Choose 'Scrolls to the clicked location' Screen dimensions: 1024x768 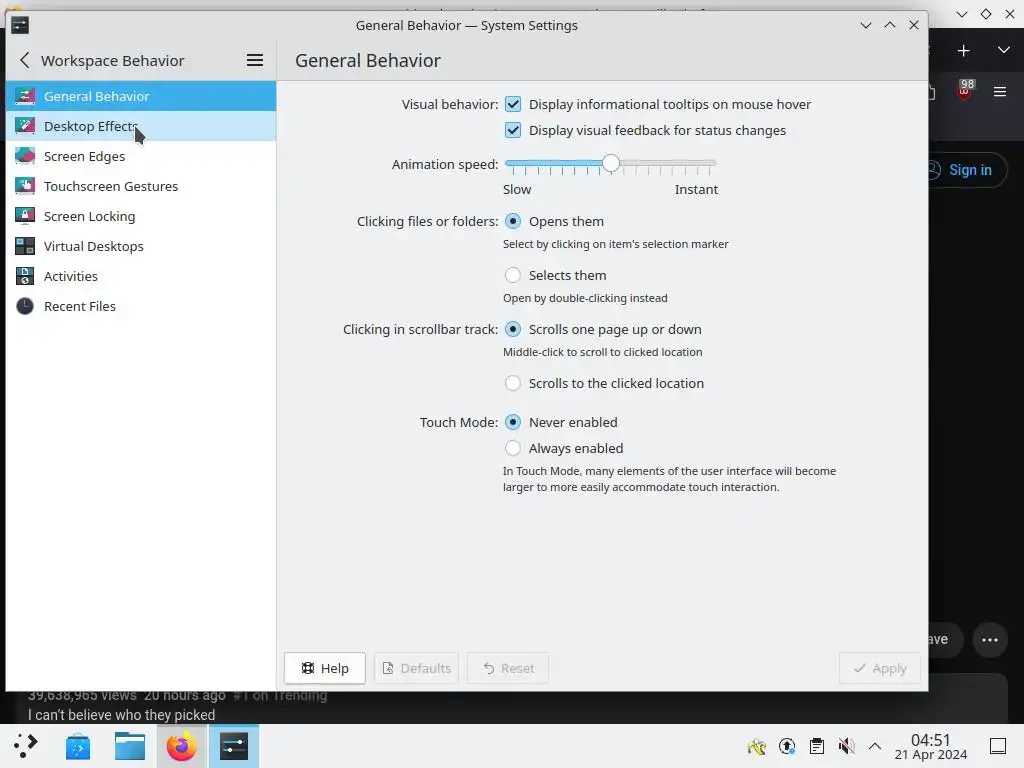coord(513,383)
